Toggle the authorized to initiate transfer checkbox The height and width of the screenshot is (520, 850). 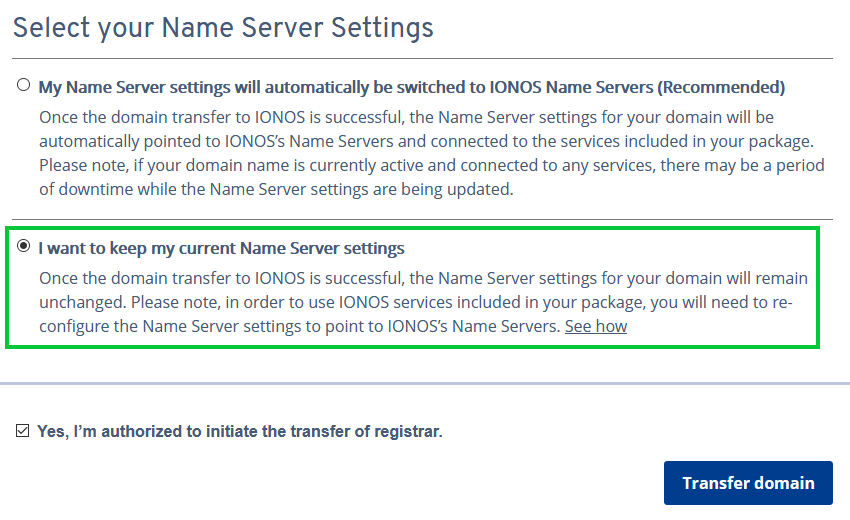[22, 431]
